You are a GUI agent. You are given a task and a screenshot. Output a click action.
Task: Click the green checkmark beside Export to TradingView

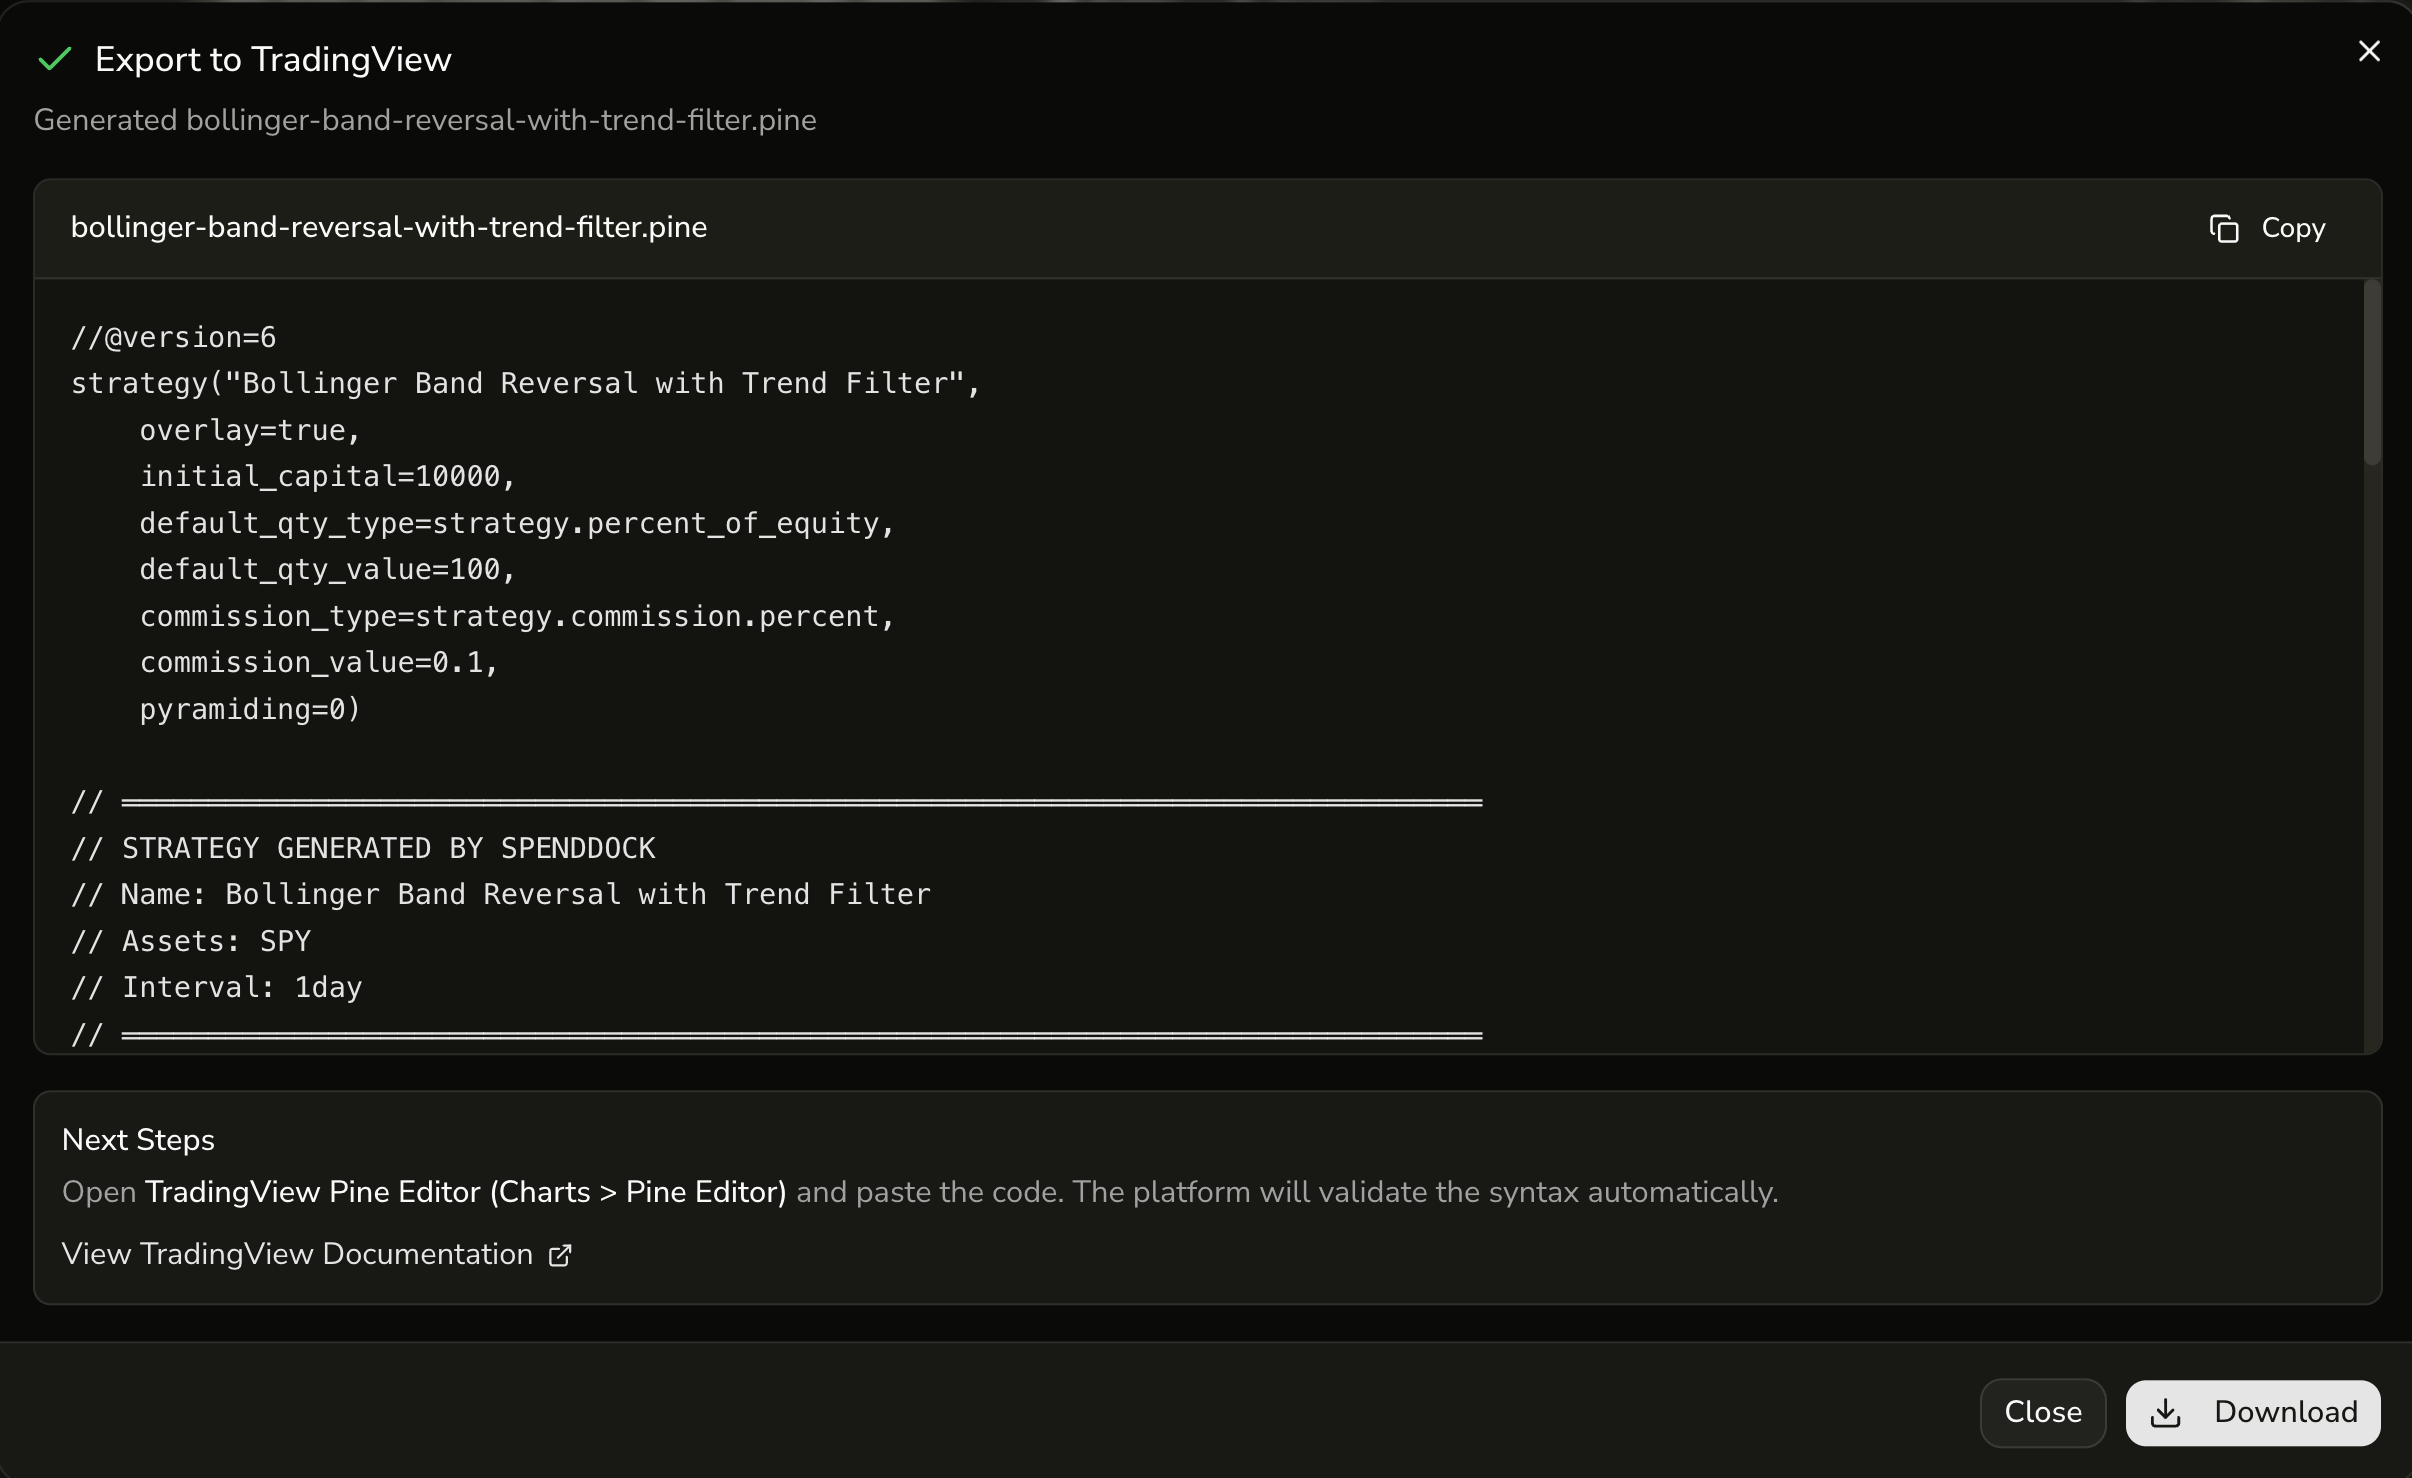(x=54, y=59)
